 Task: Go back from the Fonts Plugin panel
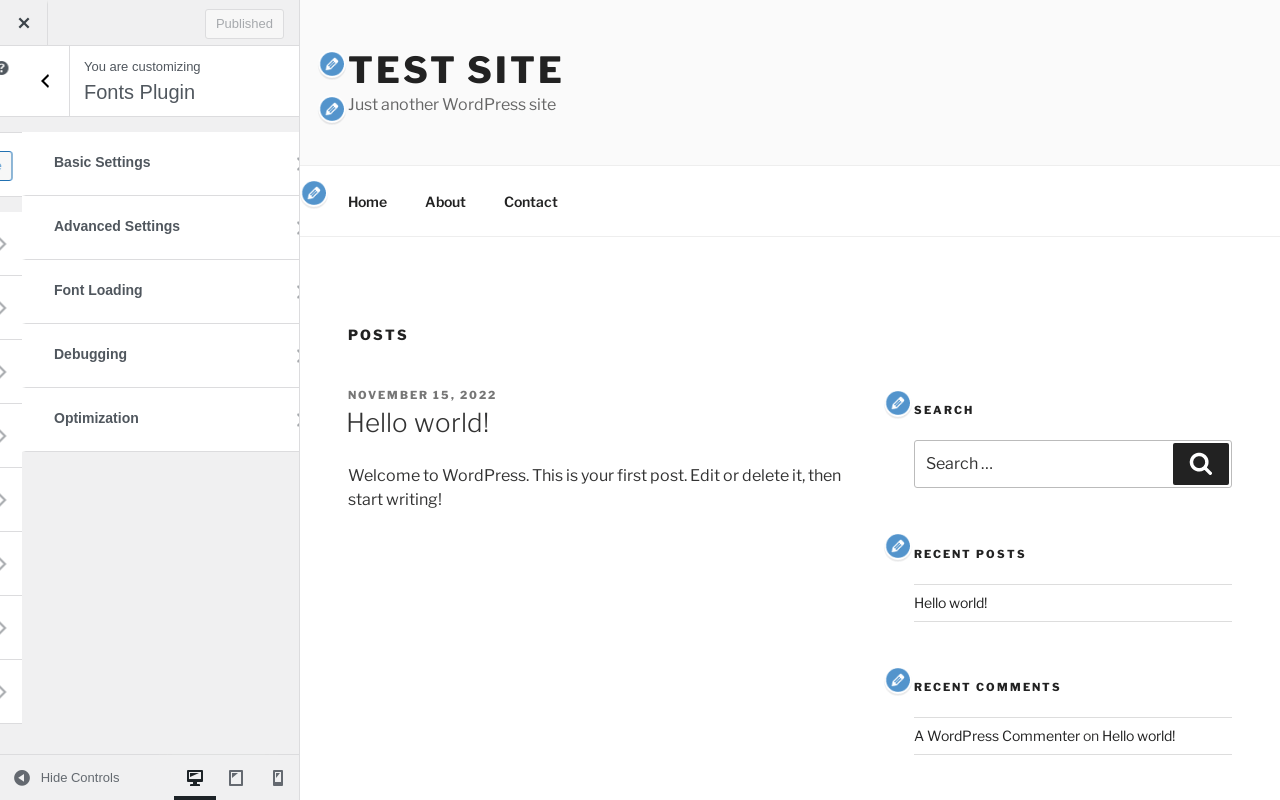45,81
